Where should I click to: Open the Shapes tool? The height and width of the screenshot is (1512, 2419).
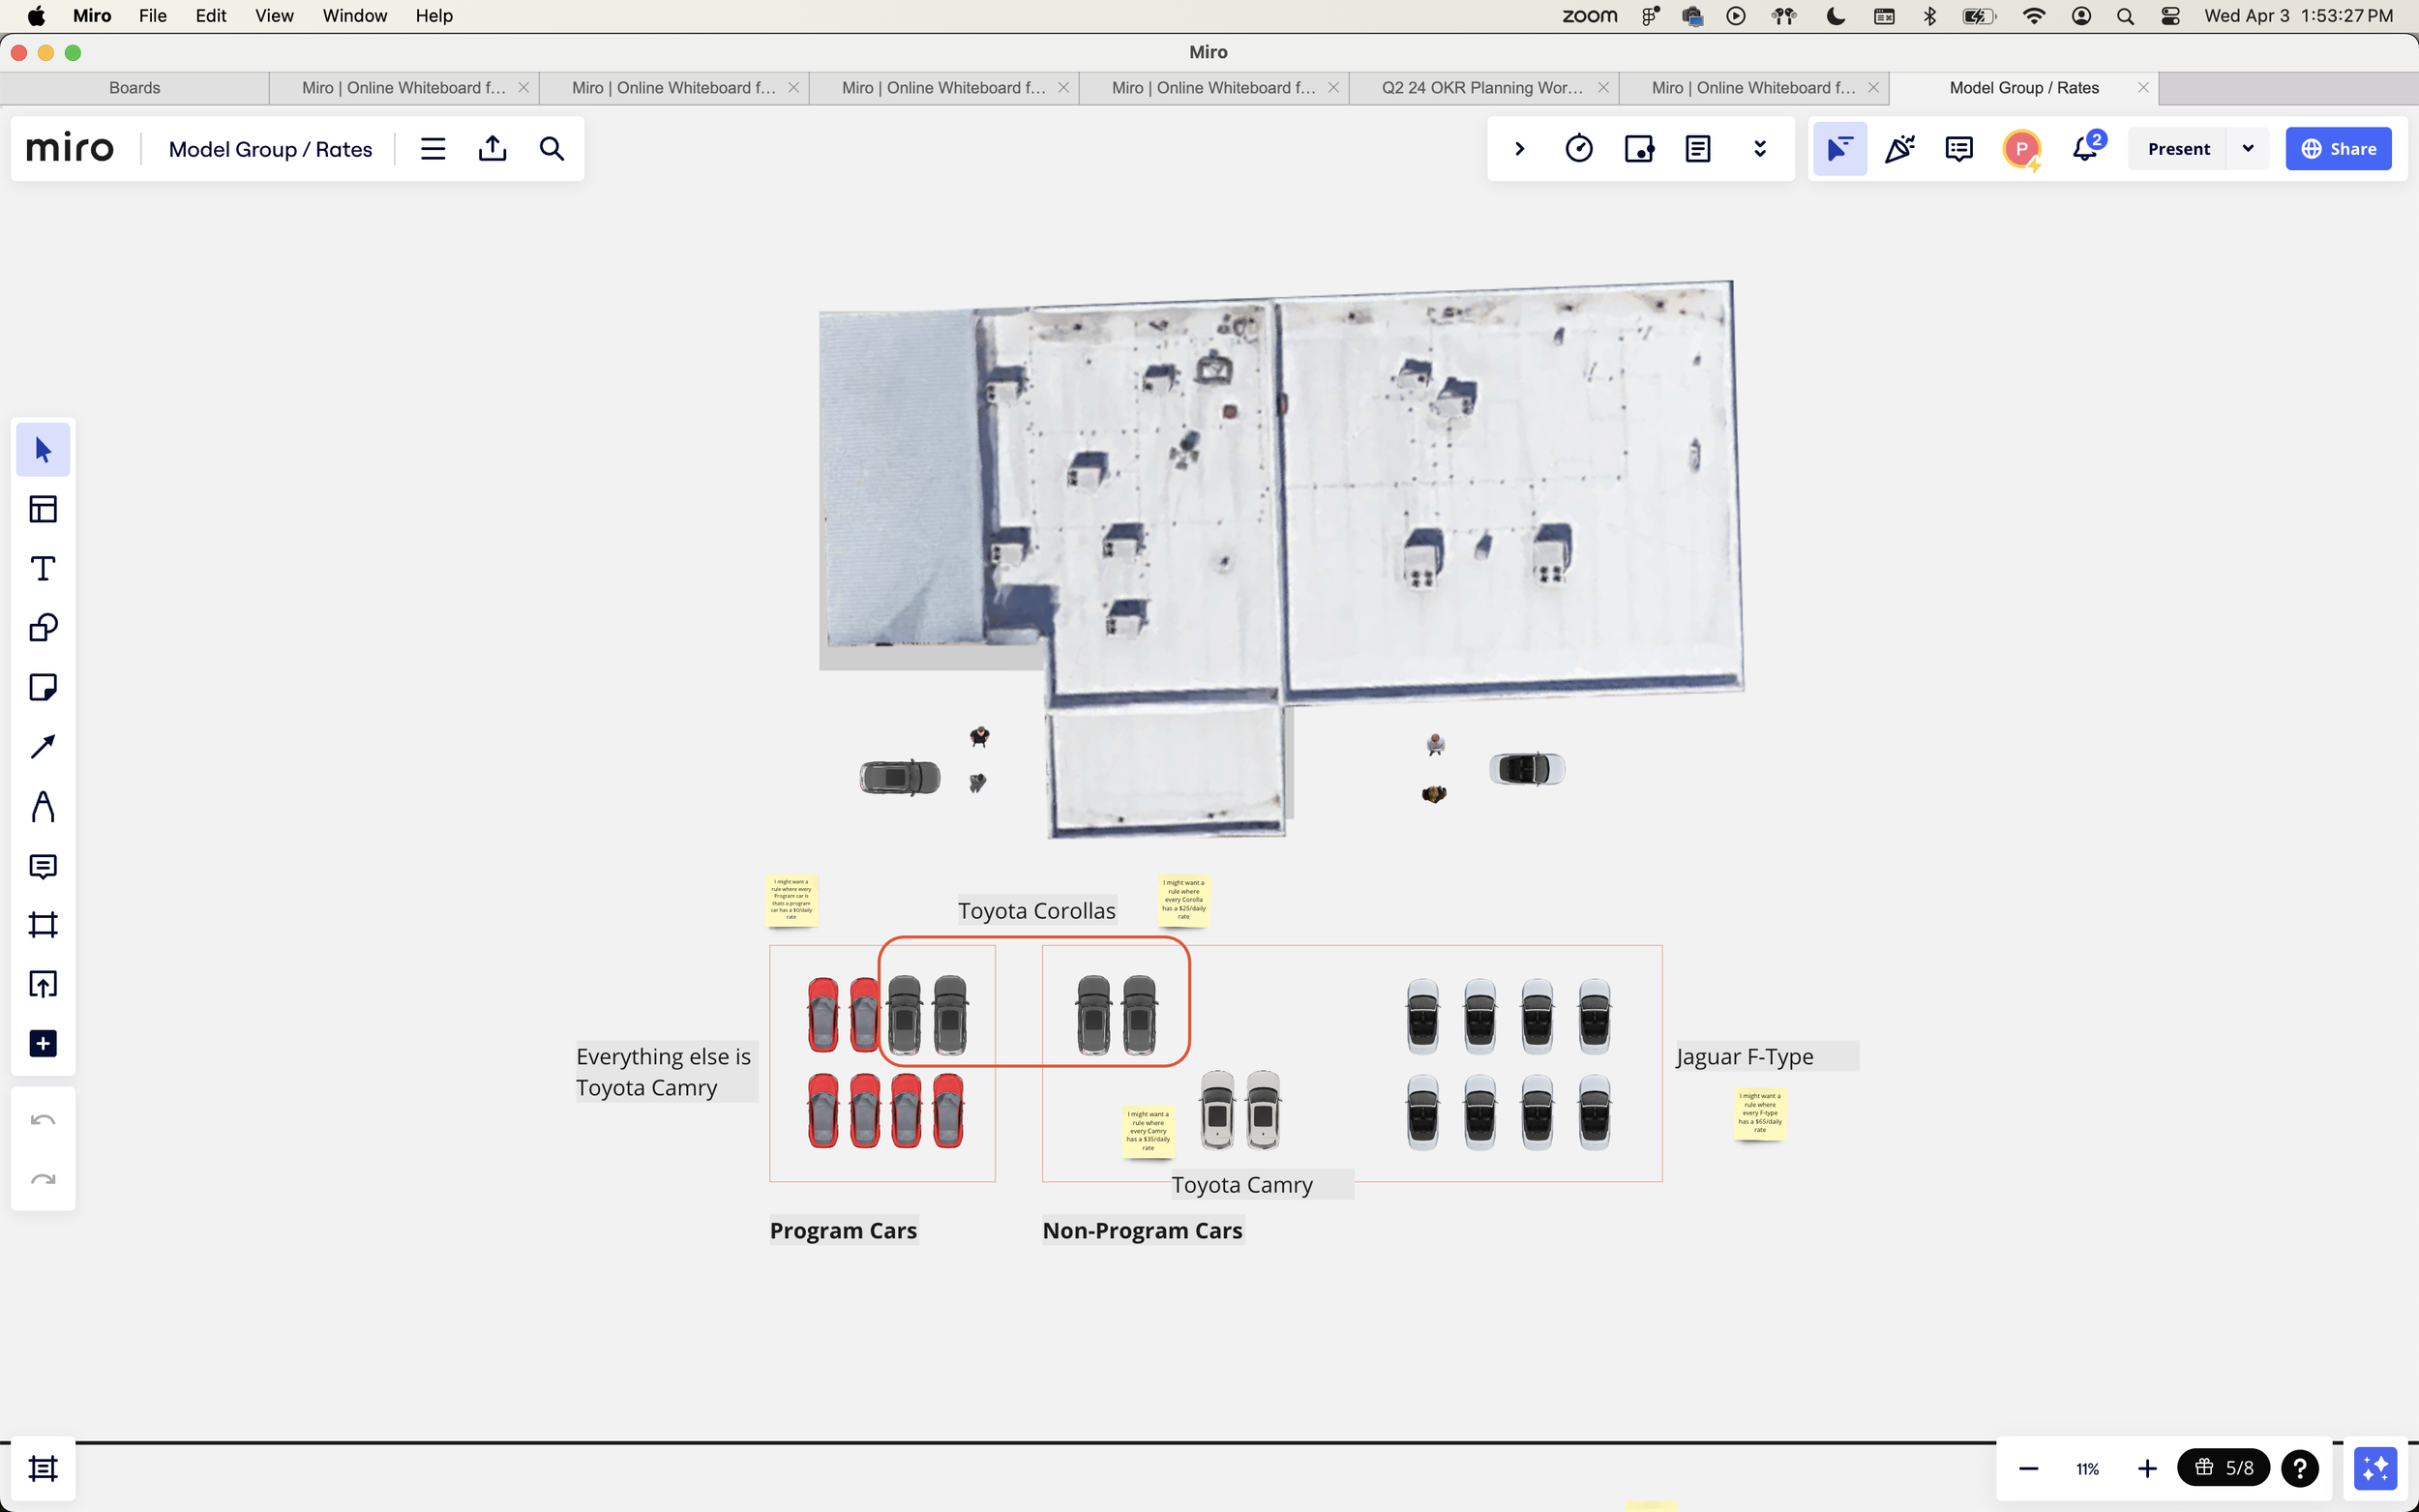(43, 628)
